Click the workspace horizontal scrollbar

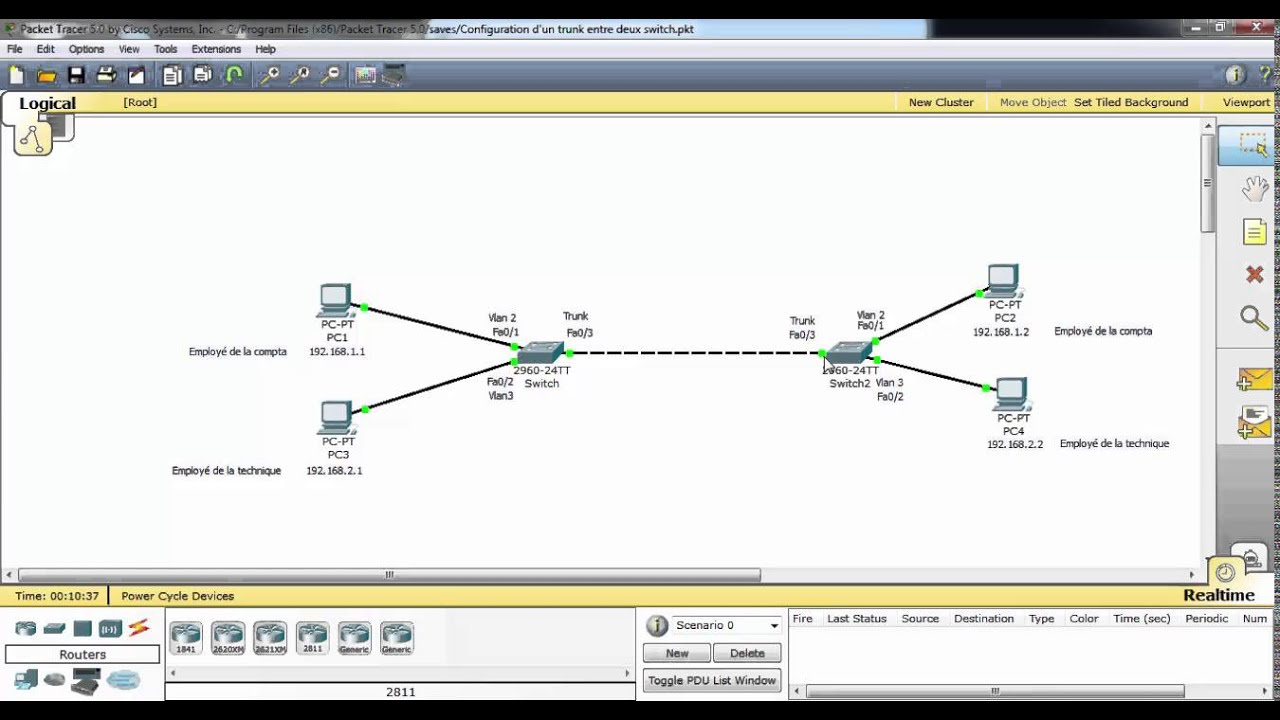pos(389,575)
